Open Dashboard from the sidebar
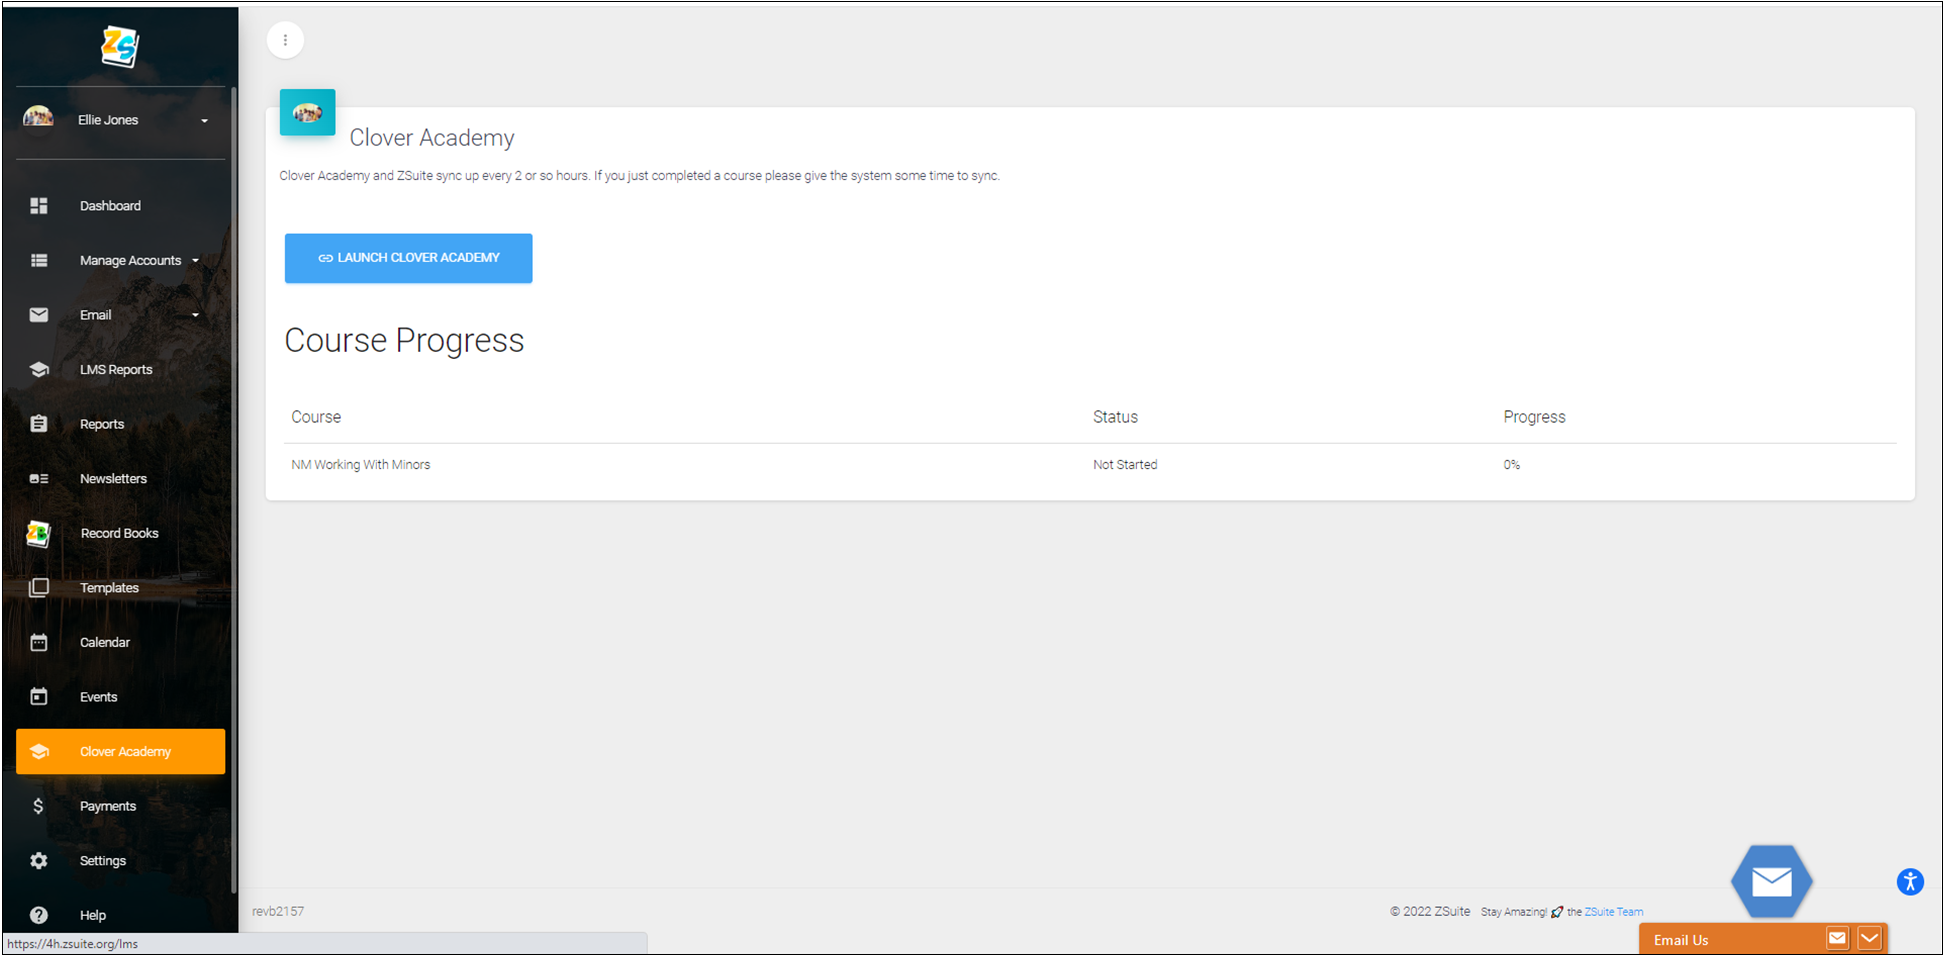This screenshot has width=1944, height=956. [x=110, y=206]
